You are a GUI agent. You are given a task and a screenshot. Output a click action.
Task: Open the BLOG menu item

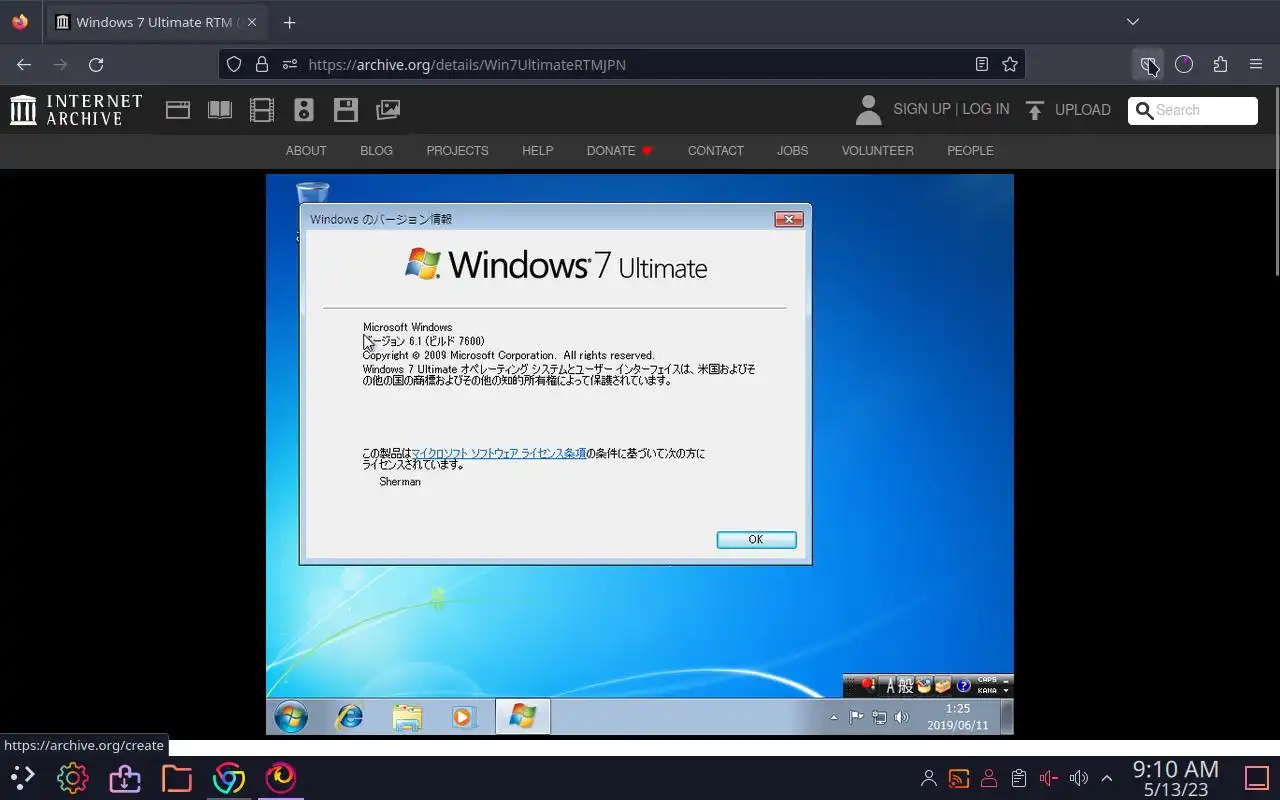coord(376,151)
